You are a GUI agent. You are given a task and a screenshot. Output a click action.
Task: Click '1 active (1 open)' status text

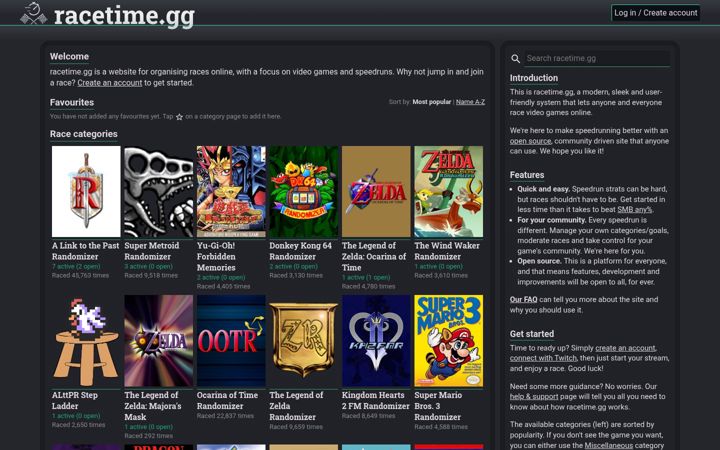coord(366,277)
